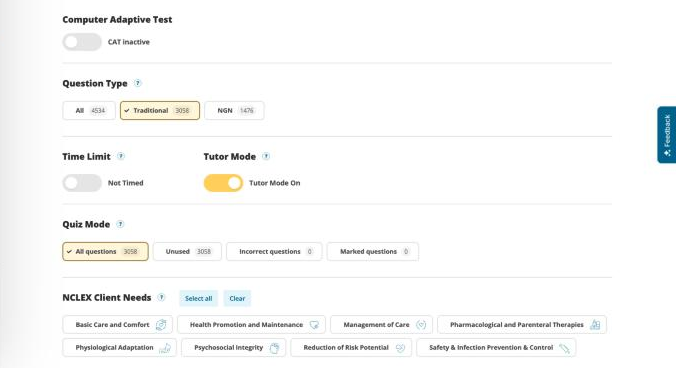The height and width of the screenshot is (368, 676).
Task: Select the Basic Care and Comfort category
Action: (117, 325)
